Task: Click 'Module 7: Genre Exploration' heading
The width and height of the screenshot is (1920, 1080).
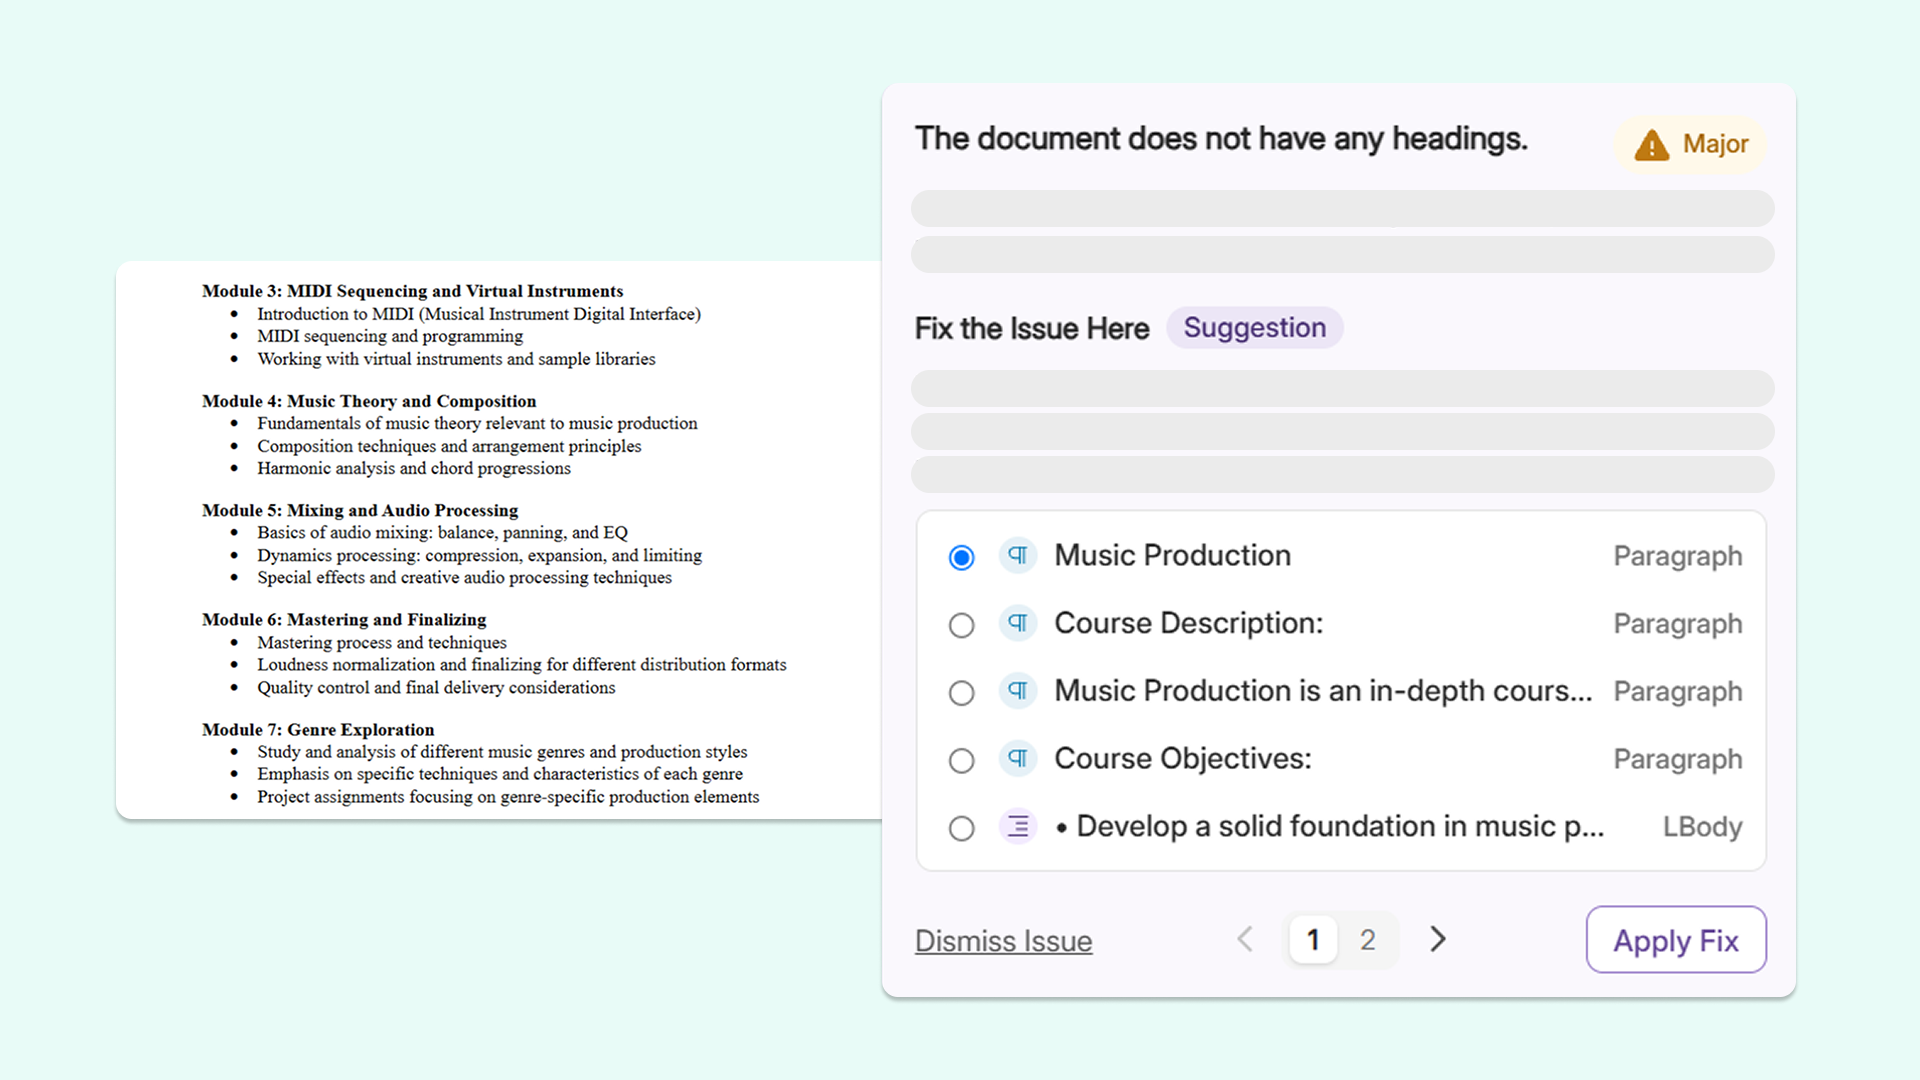Action: [318, 730]
